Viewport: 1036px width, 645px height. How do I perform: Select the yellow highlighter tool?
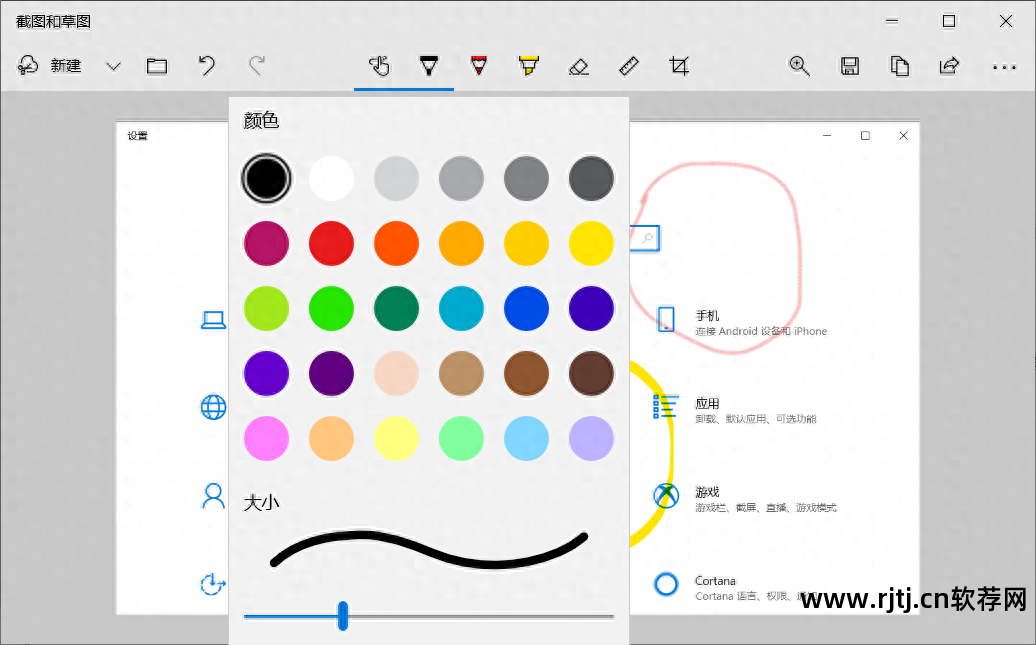tap(528, 66)
